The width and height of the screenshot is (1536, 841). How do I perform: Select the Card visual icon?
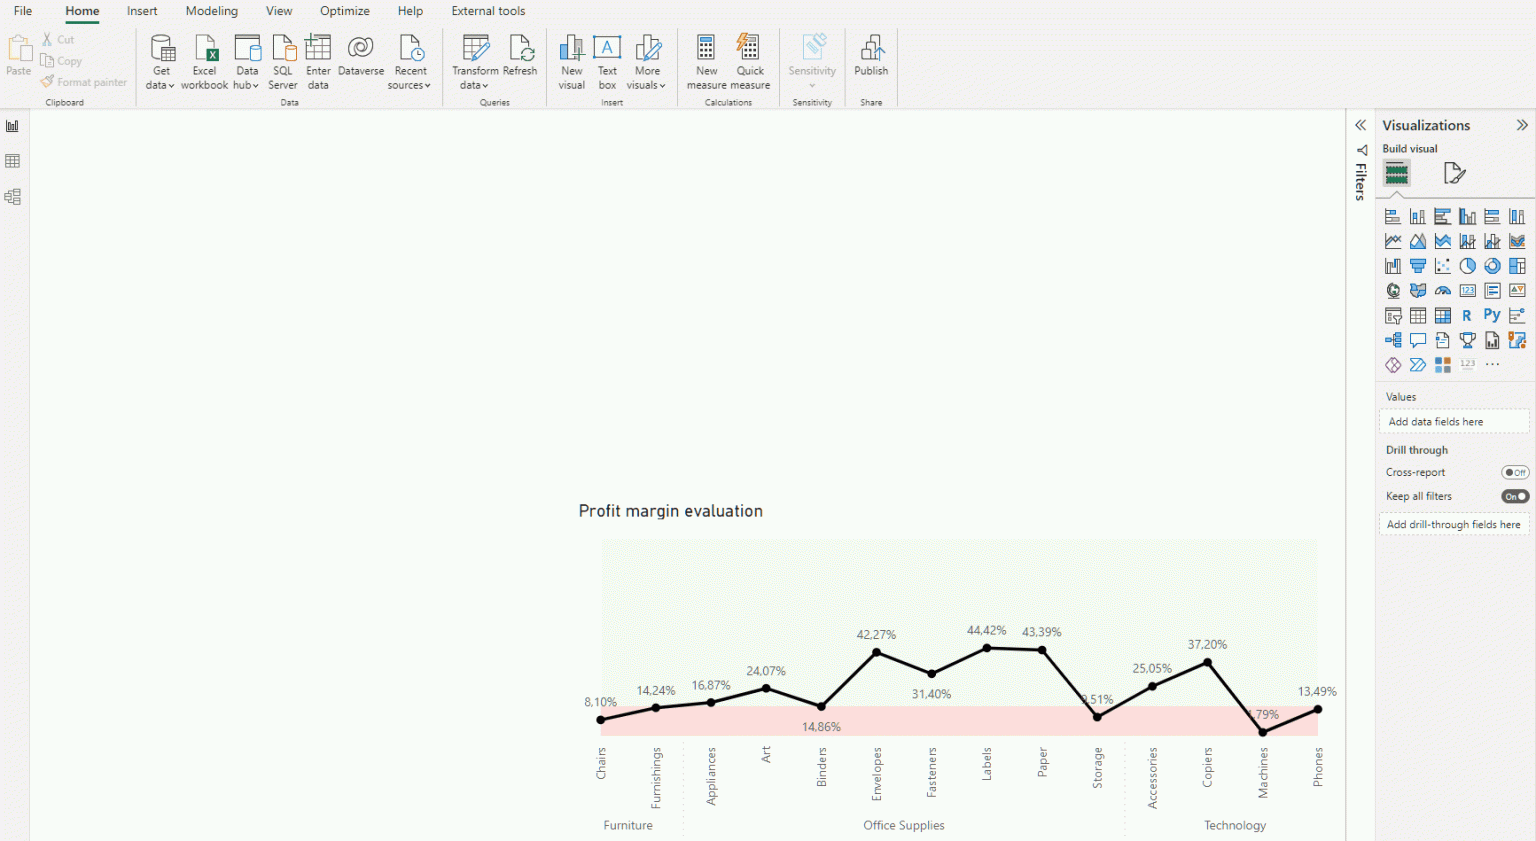click(x=1468, y=290)
